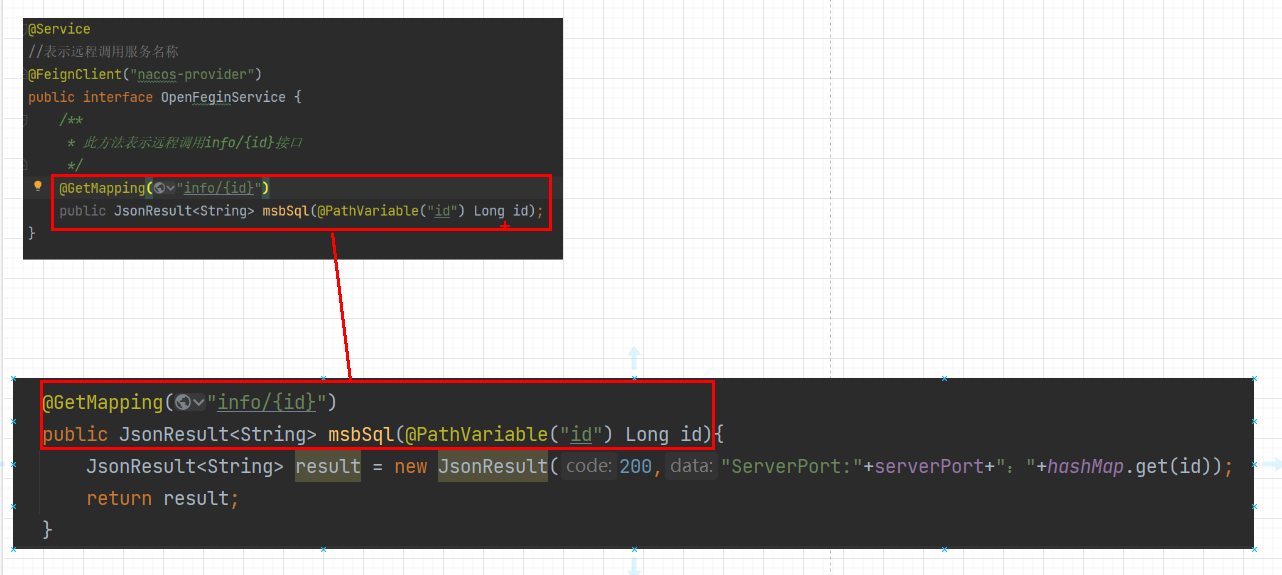1282x575 pixels.
Task: Click the italic hashMap identifier
Action: coord(1086,467)
